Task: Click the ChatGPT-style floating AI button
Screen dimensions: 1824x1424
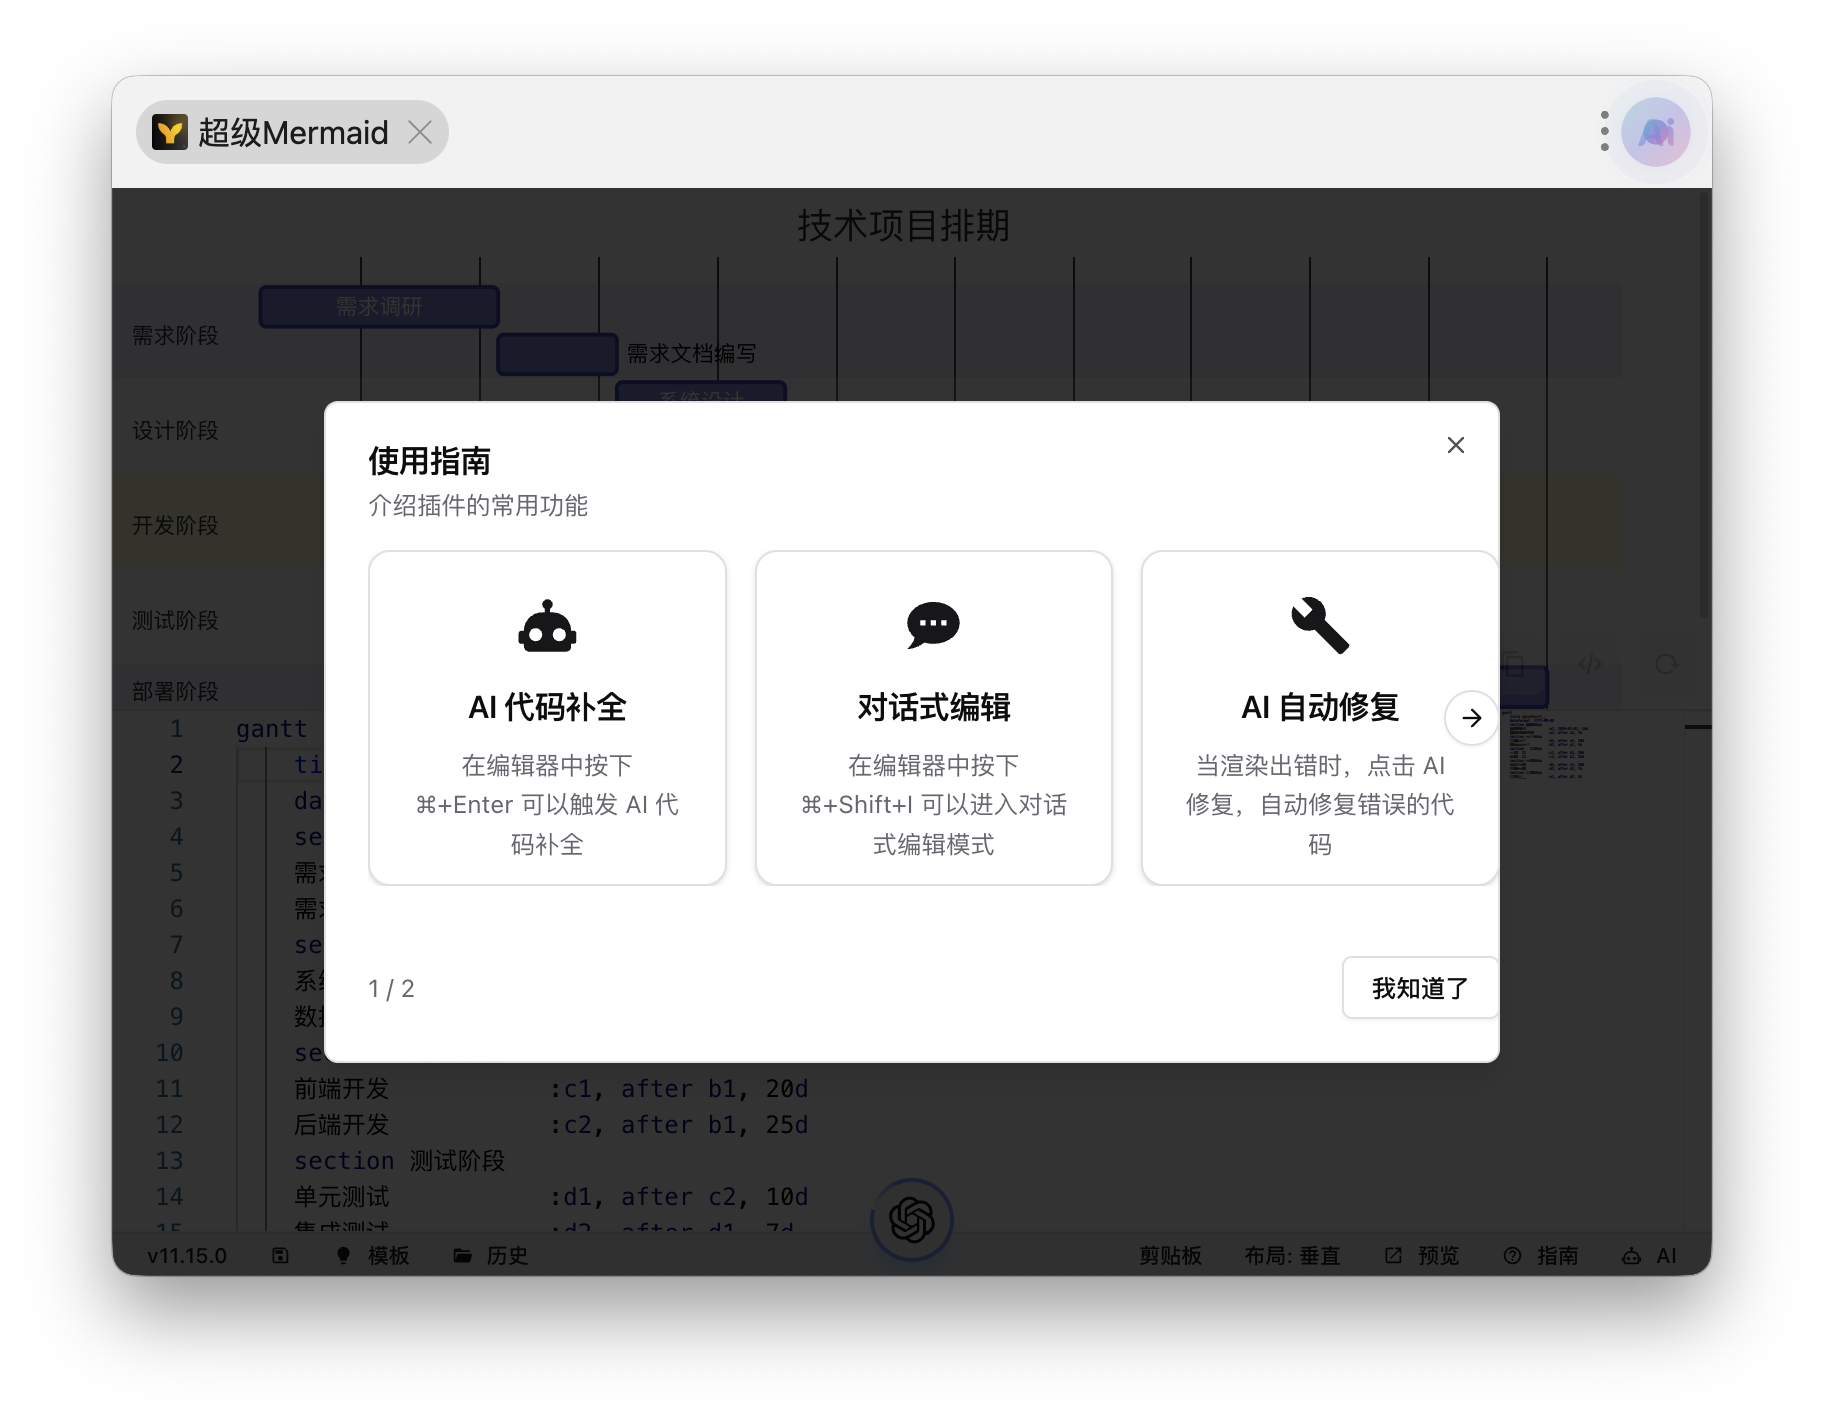Action: pyautogui.click(x=911, y=1220)
